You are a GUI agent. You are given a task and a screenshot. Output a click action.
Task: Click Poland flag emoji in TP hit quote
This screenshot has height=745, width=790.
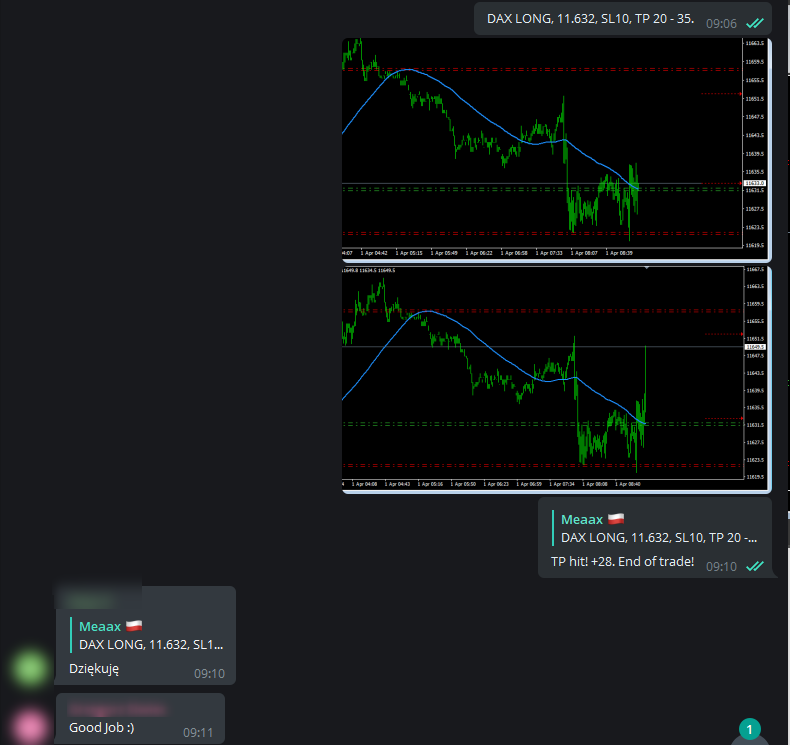point(615,520)
